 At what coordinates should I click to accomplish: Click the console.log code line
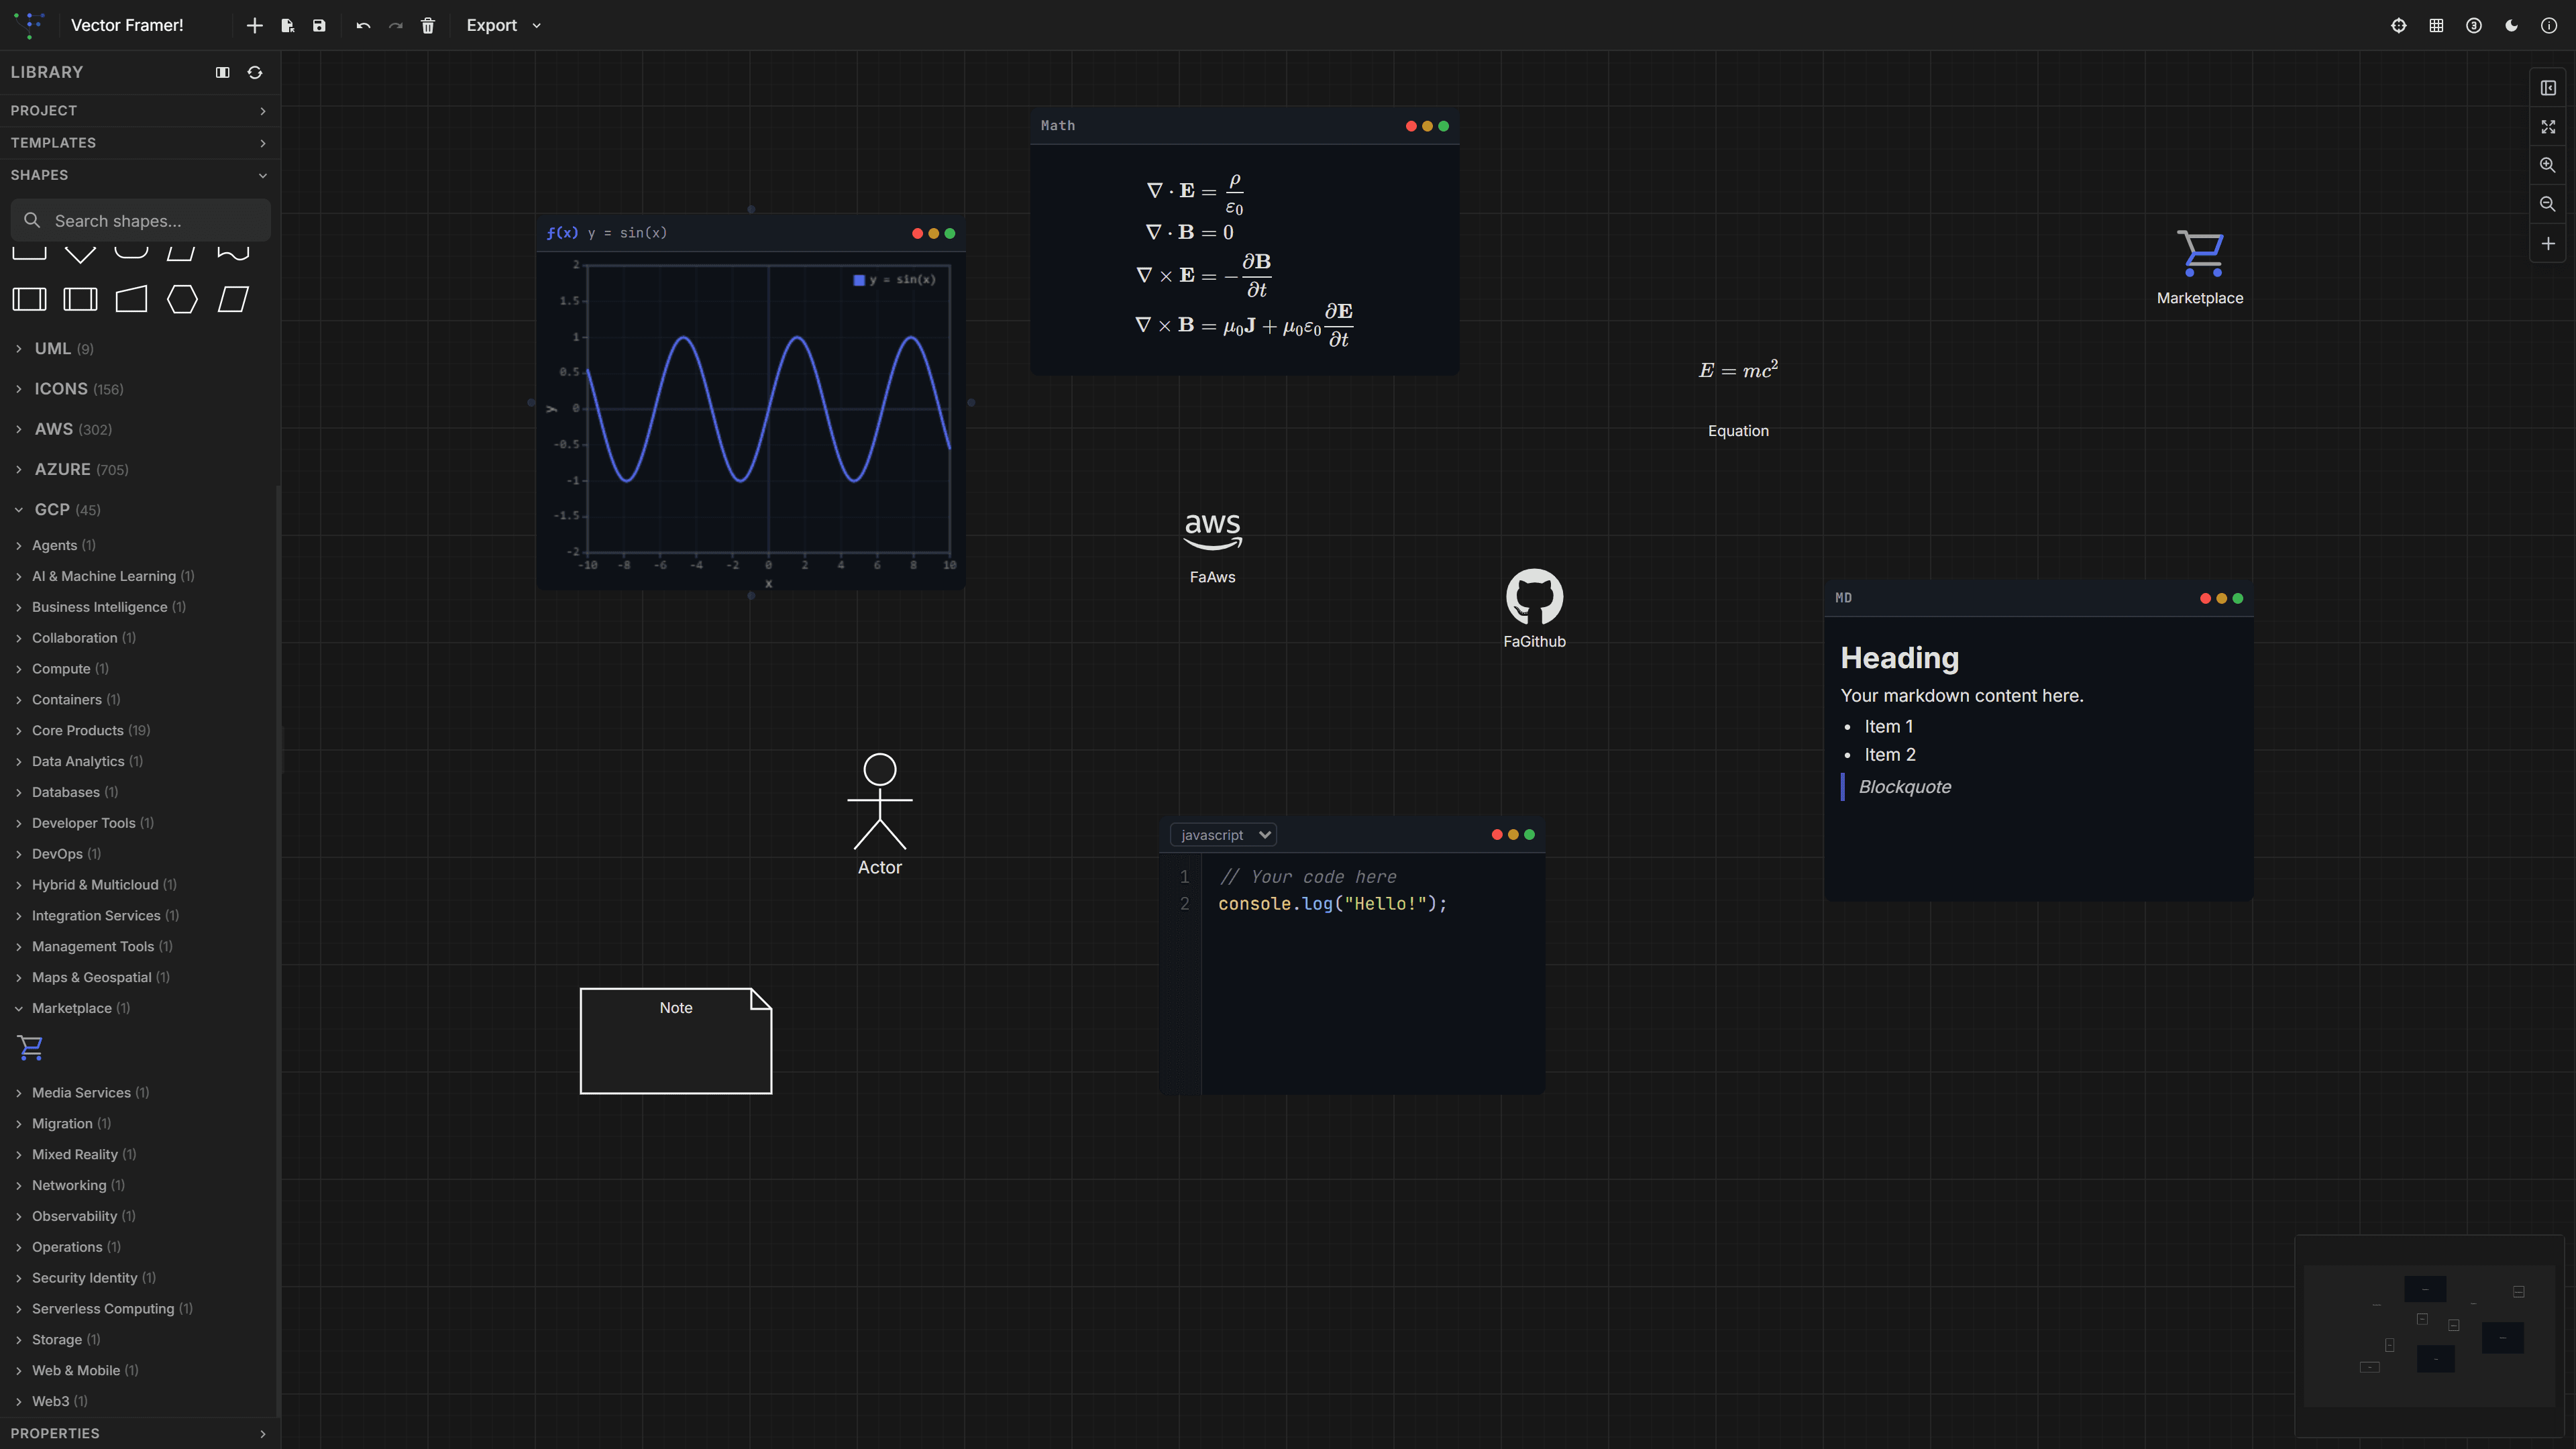click(x=1332, y=904)
